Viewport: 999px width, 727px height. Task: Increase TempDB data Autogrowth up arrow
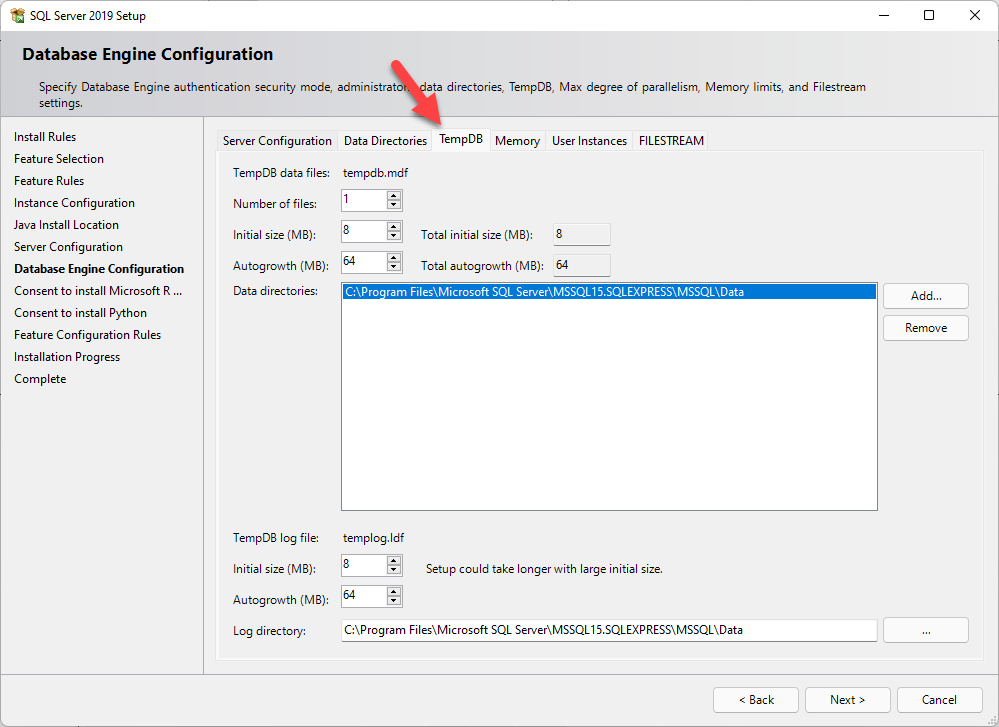click(394, 257)
